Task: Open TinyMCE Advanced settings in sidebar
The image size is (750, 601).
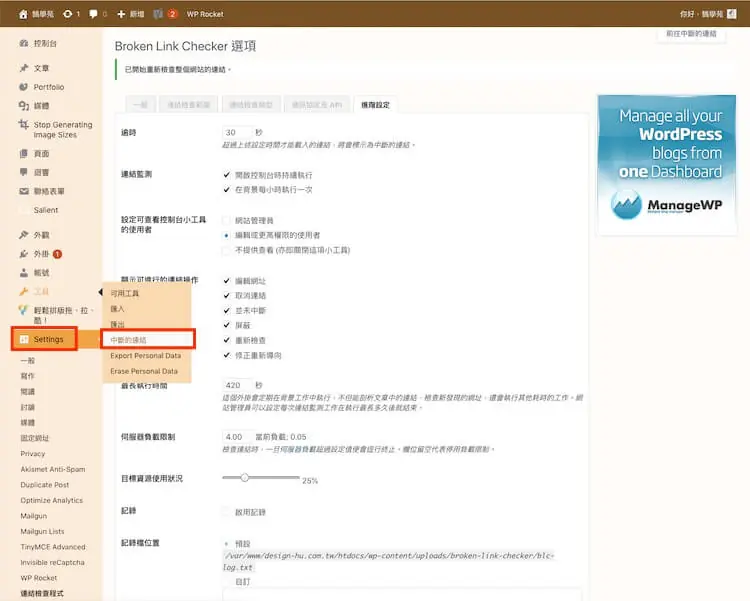Action: pos(53,547)
